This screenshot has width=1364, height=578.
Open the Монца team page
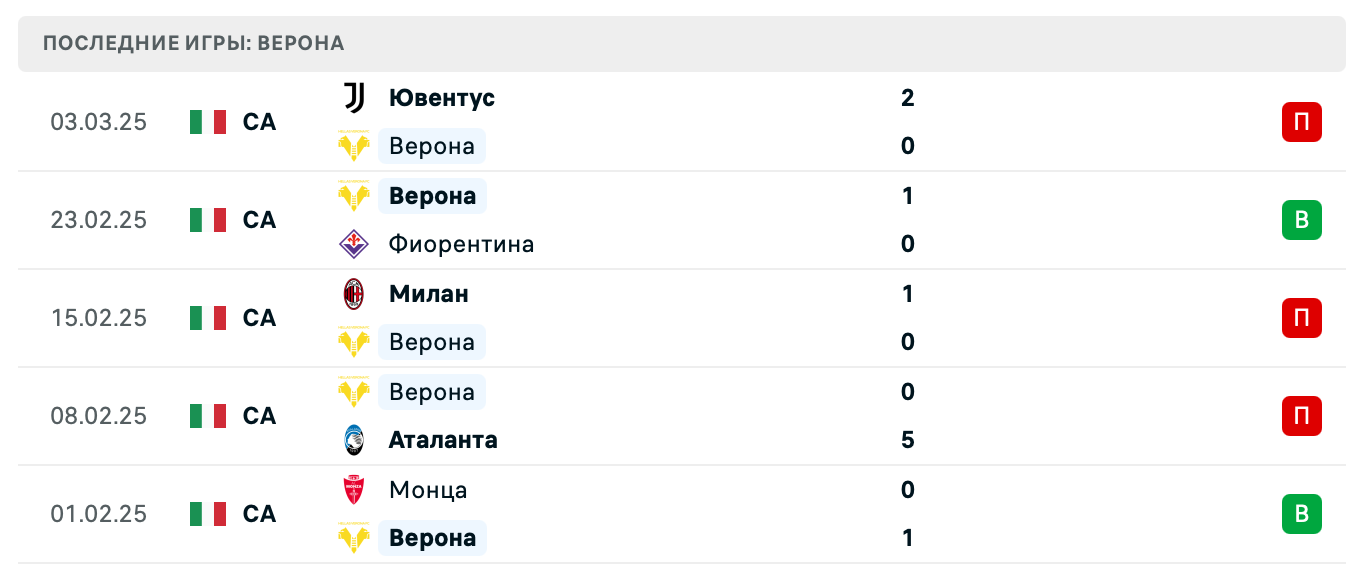pyautogui.click(x=426, y=490)
